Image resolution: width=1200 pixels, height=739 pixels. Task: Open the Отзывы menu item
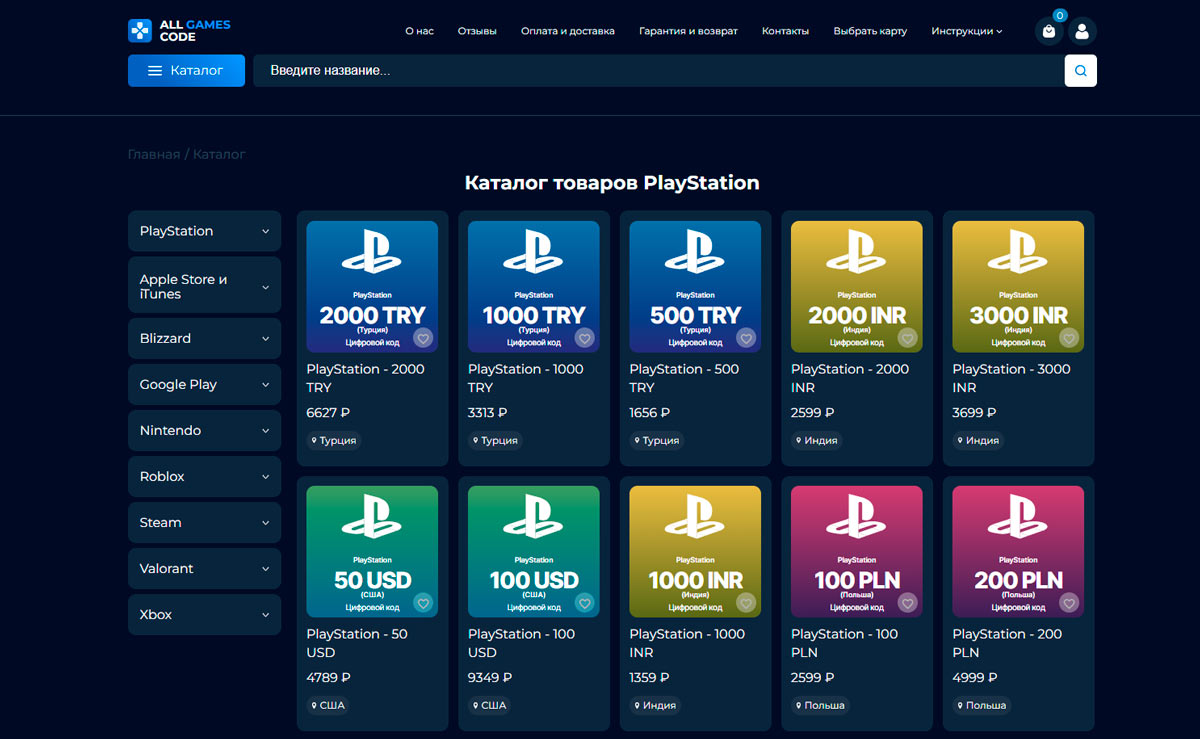coord(477,31)
